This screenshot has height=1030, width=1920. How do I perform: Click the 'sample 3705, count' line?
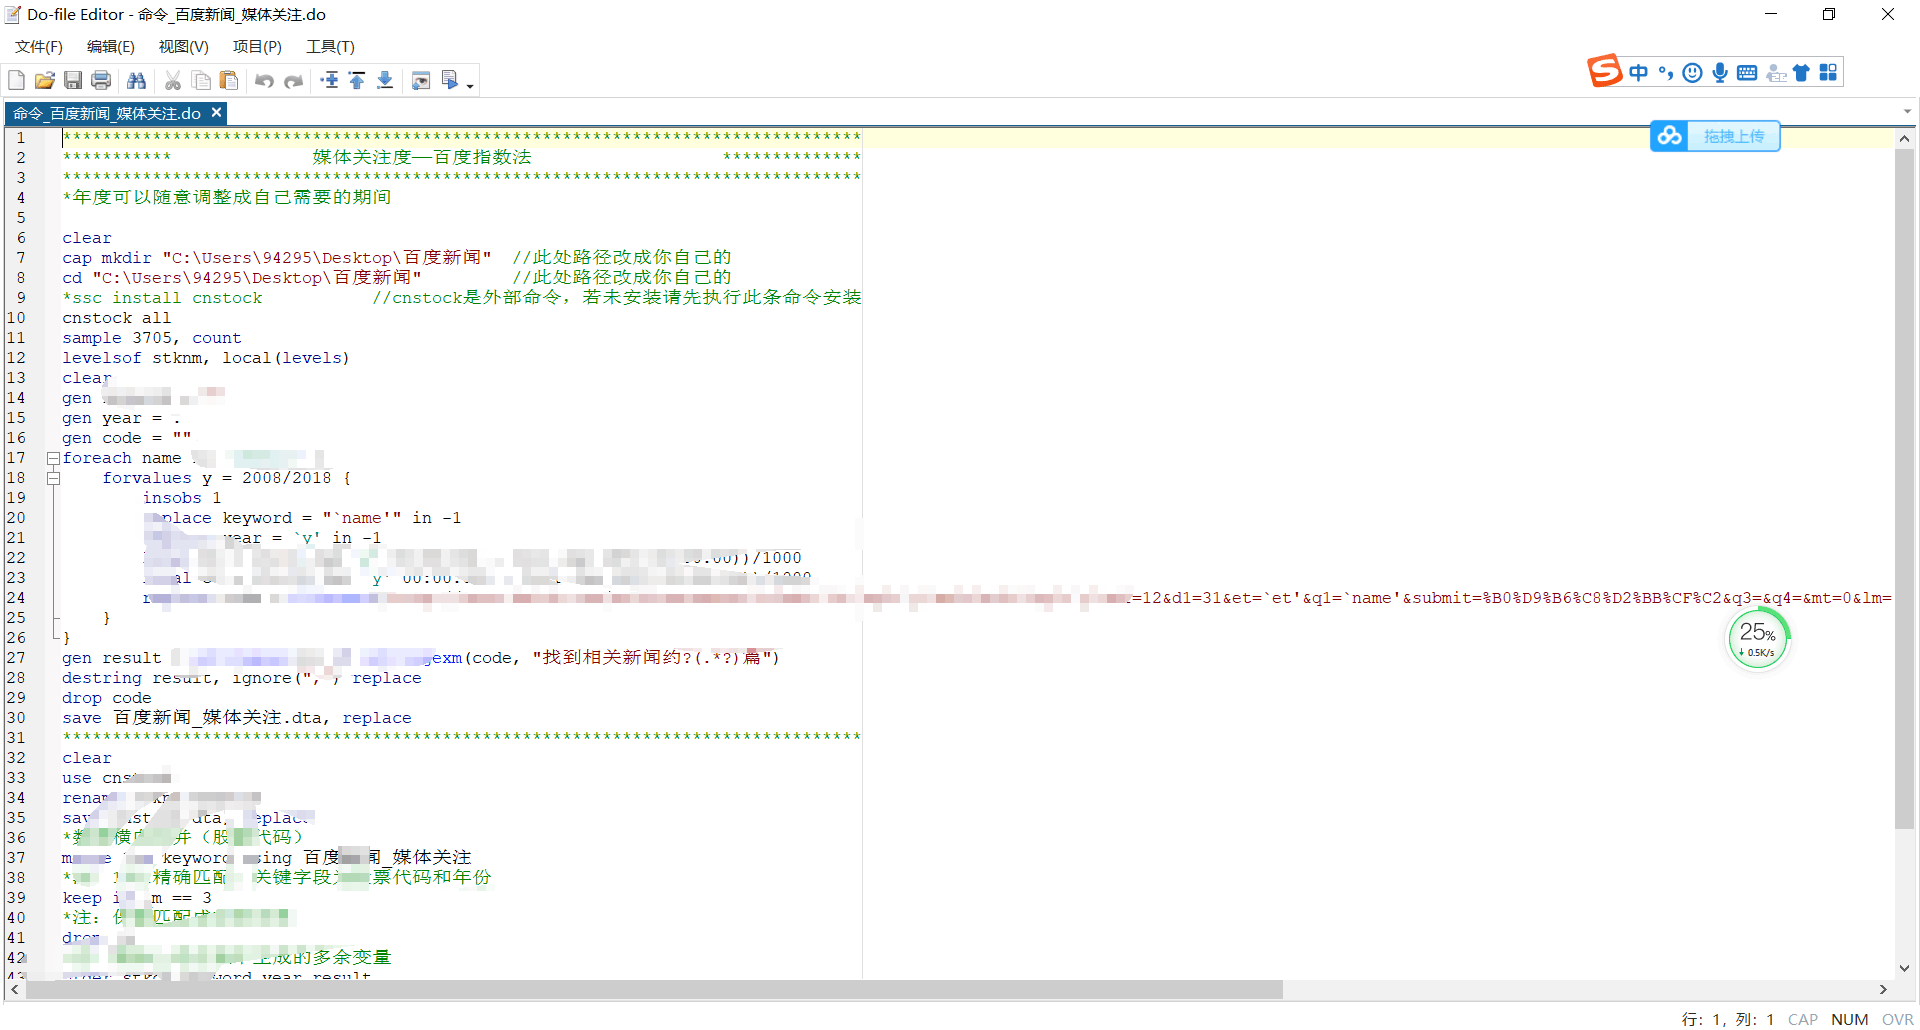[x=151, y=338]
